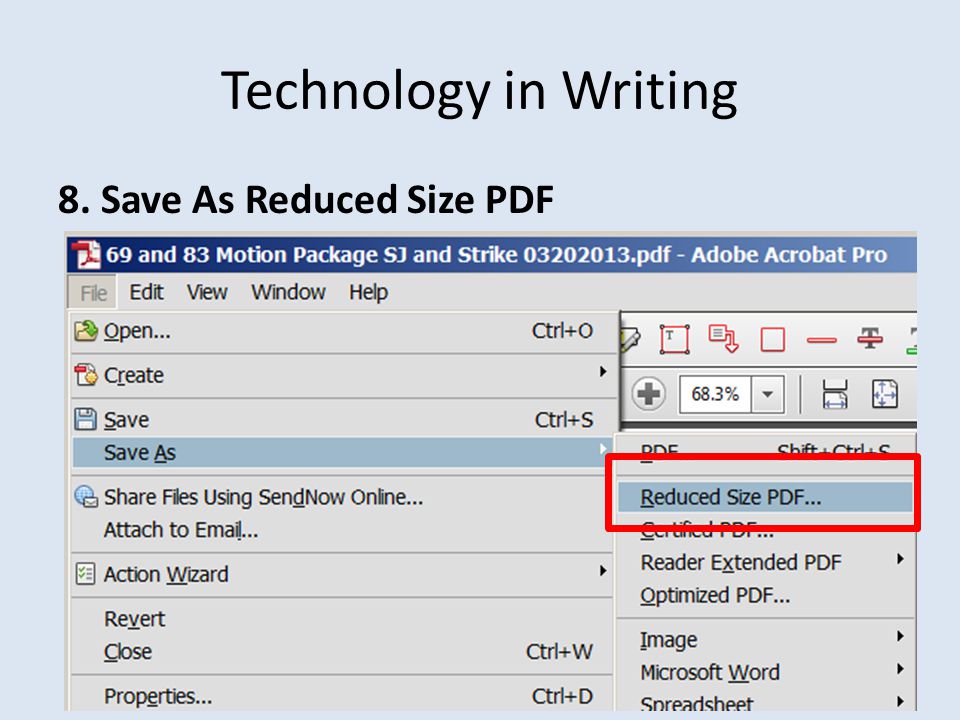The width and height of the screenshot is (960, 720).
Task: Select the Create menu entry
Action: point(344,375)
